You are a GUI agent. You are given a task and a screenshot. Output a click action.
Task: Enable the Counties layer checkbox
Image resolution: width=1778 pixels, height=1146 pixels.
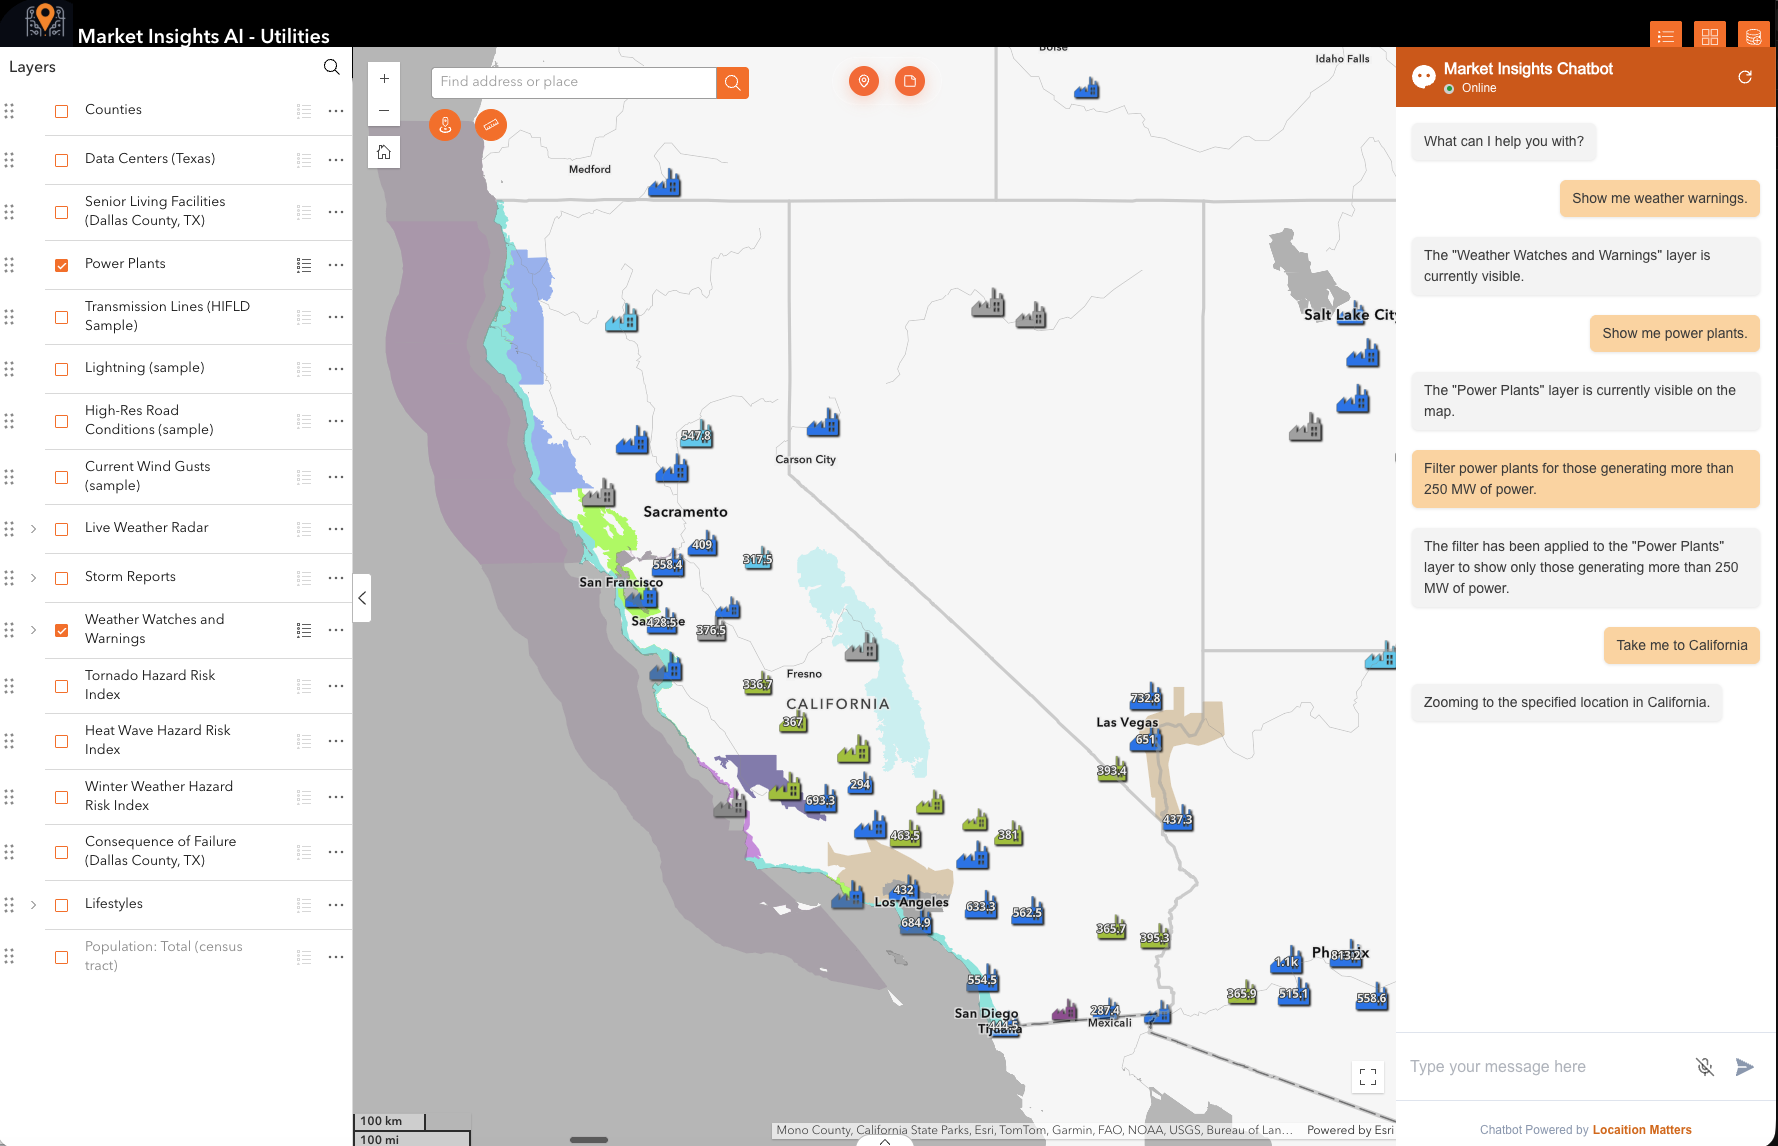pos(62,111)
